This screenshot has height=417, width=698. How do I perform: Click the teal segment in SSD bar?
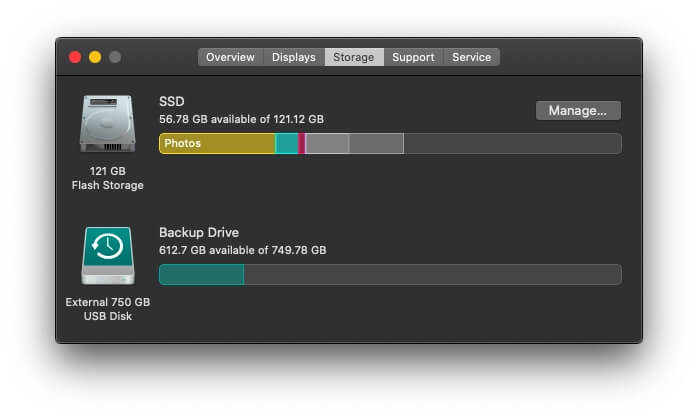tap(287, 144)
